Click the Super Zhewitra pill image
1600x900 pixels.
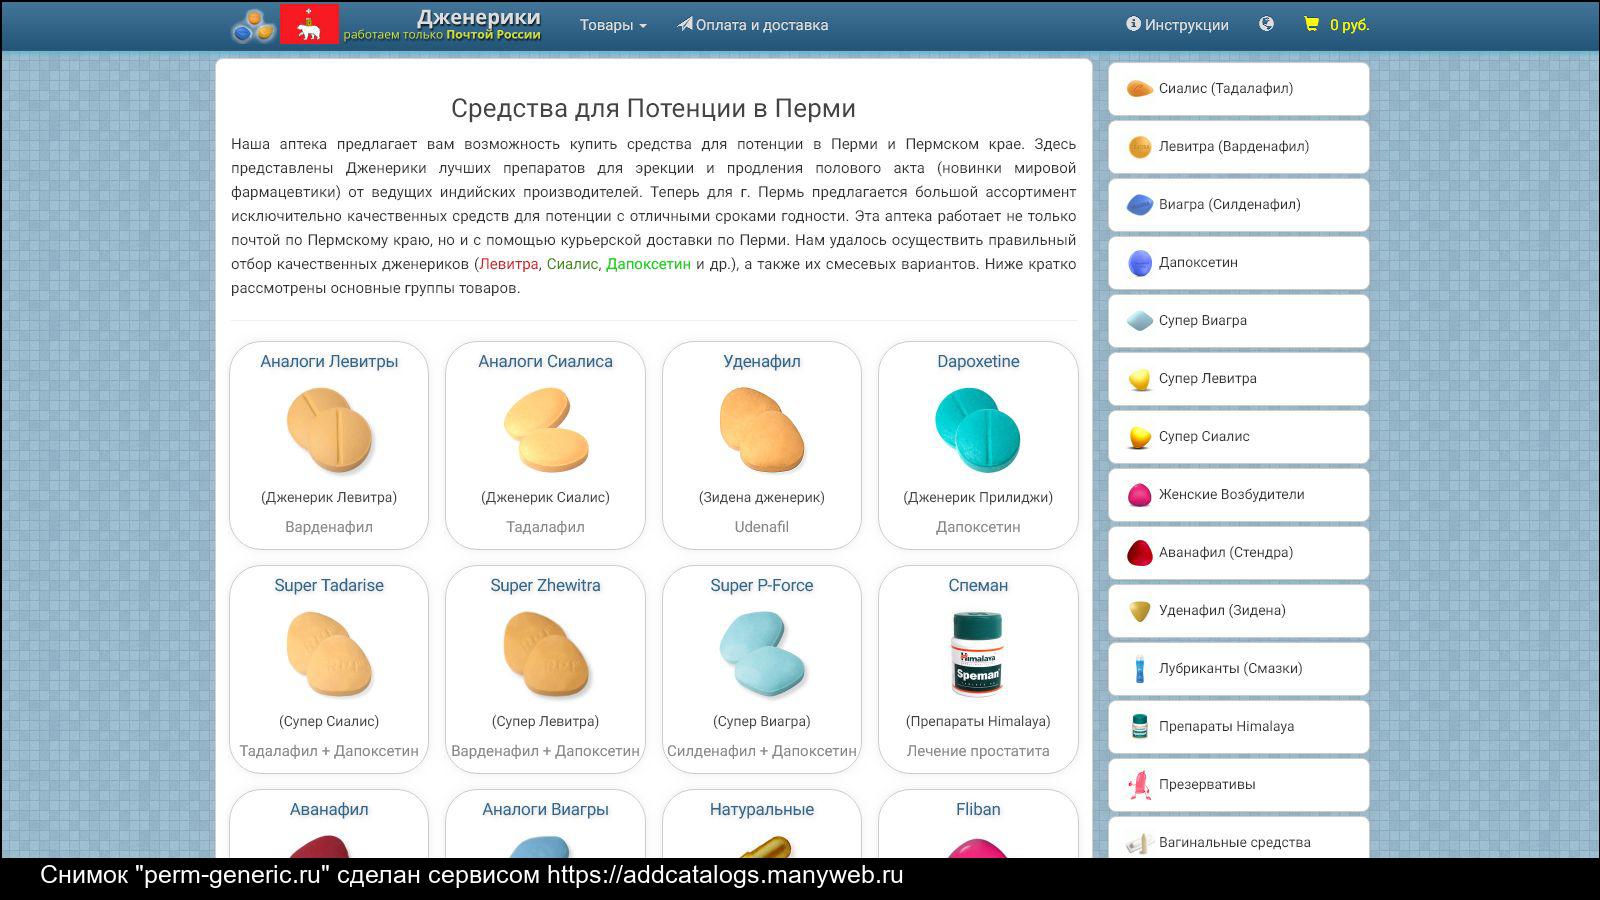(x=545, y=654)
